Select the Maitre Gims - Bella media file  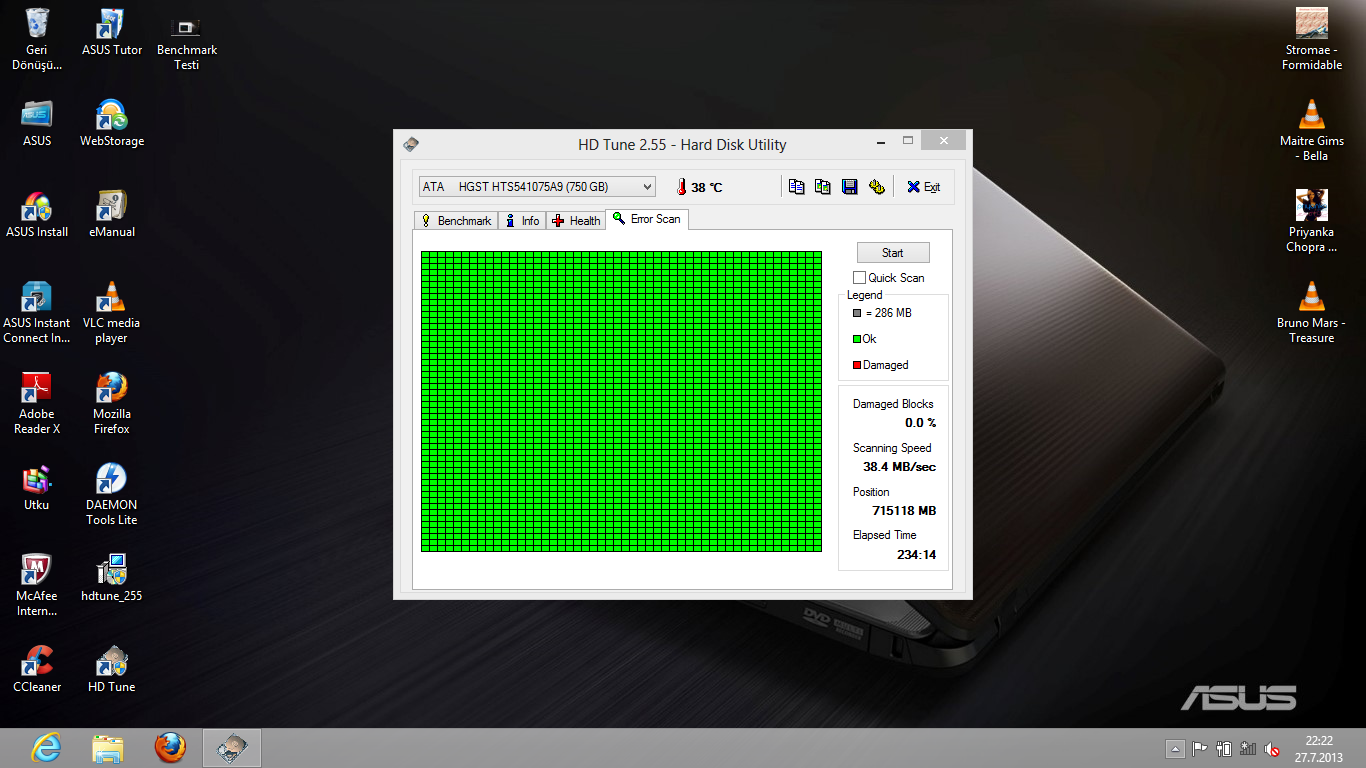pyautogui.click(x=1312, y=130)
